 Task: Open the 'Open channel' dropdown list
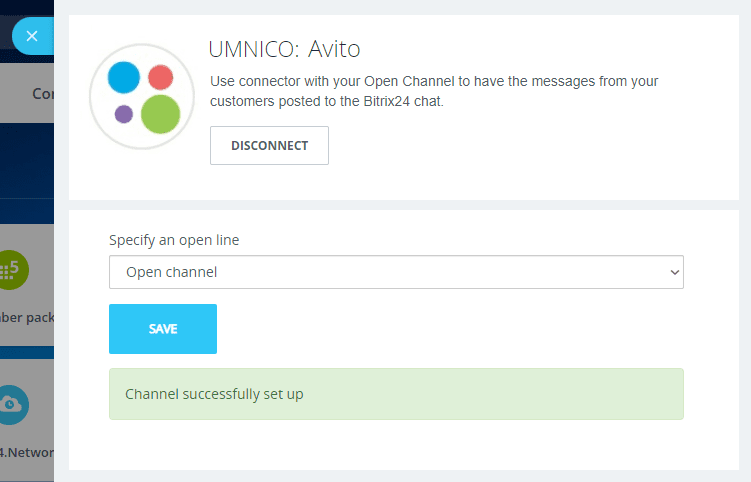click(395, 272)
